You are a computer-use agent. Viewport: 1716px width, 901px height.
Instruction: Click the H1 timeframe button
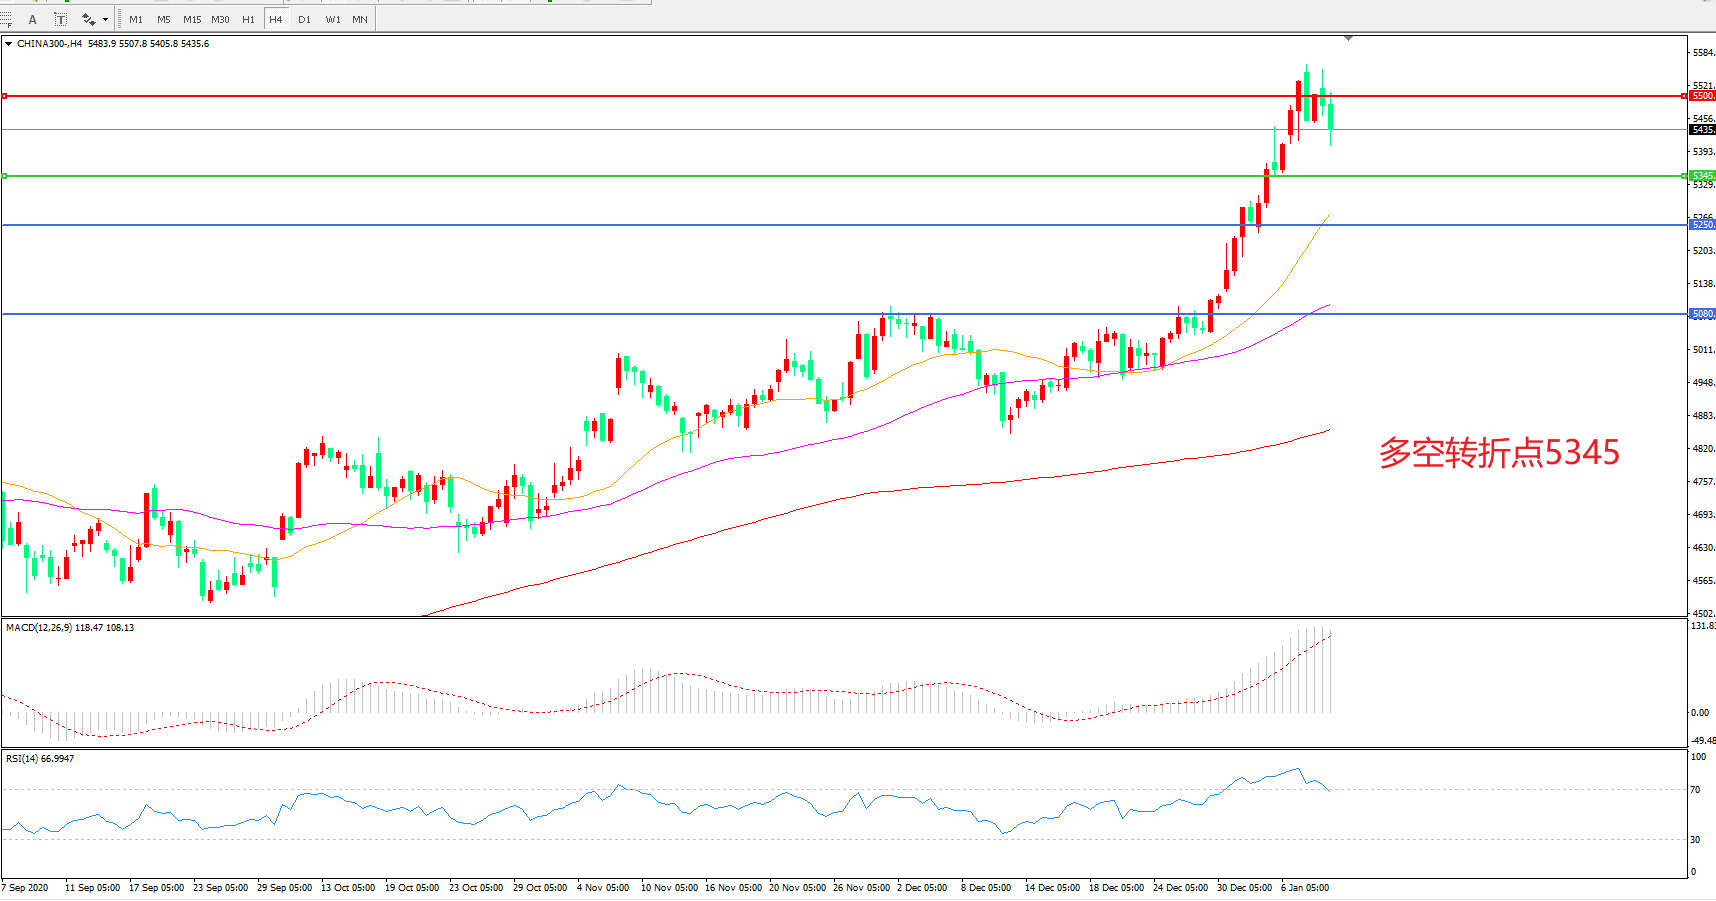[248, 19]
